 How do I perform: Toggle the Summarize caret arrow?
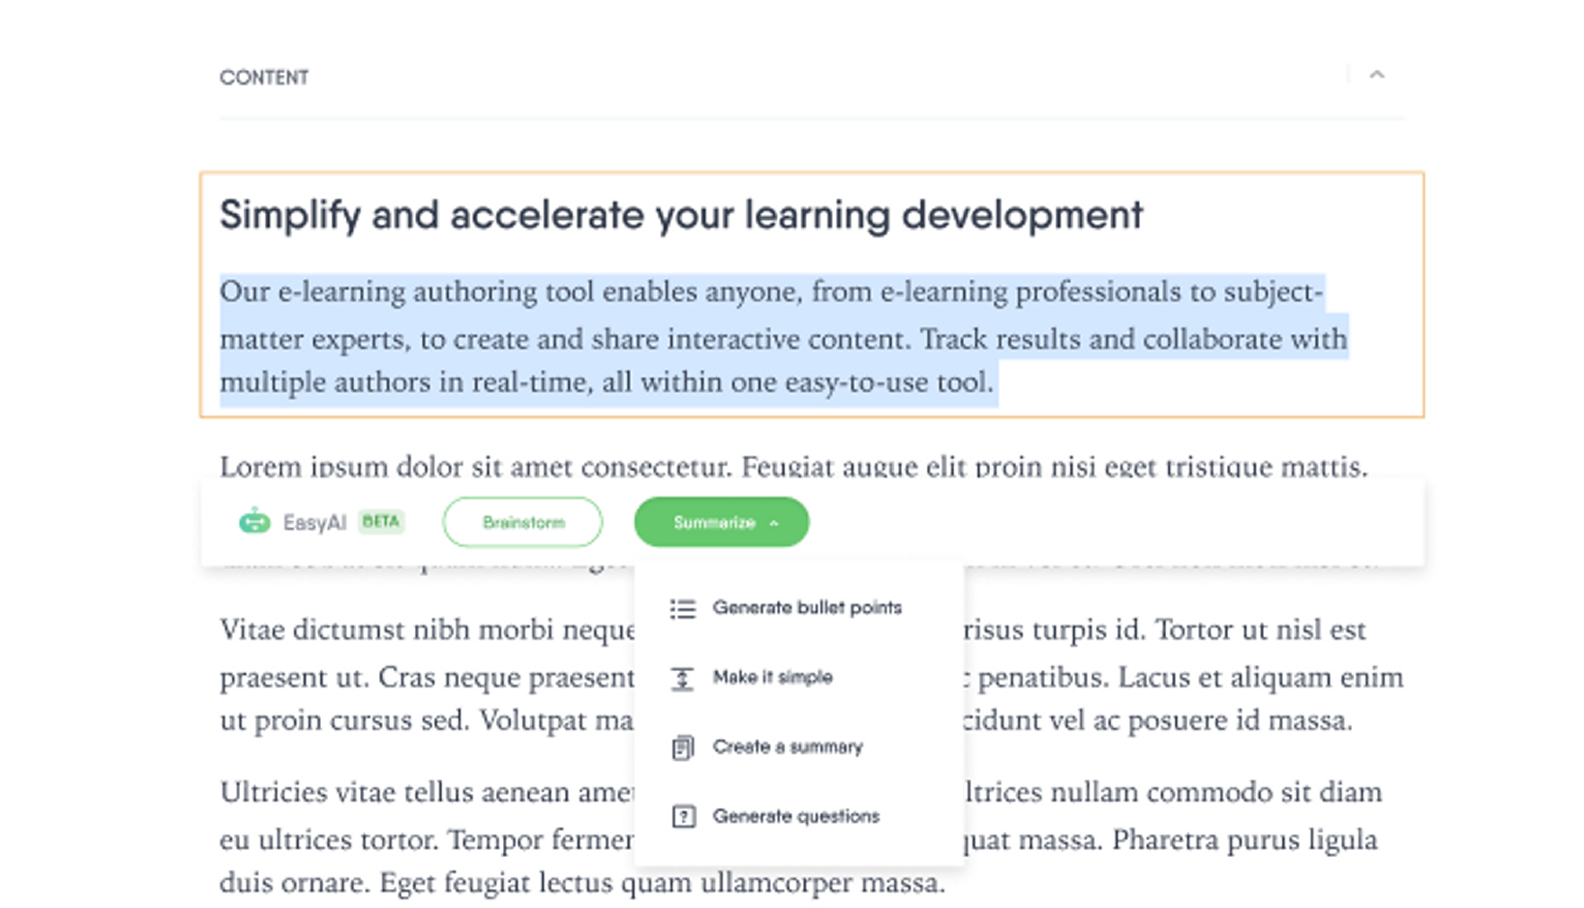[774, 523]
